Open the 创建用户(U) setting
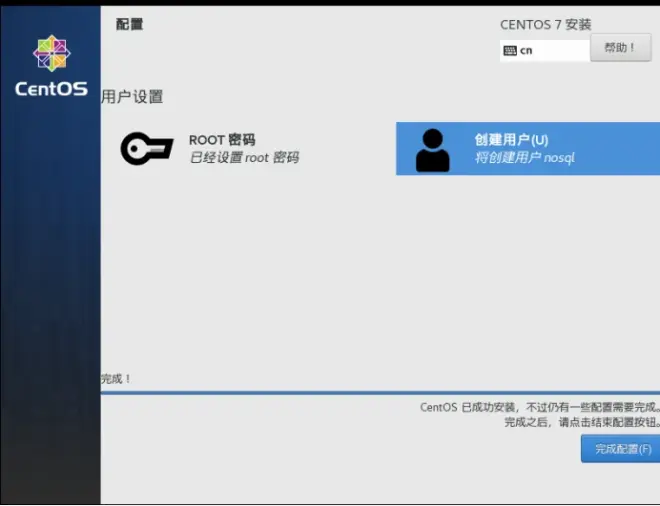This screenshot has width=660, height=506. click(528, 149)
